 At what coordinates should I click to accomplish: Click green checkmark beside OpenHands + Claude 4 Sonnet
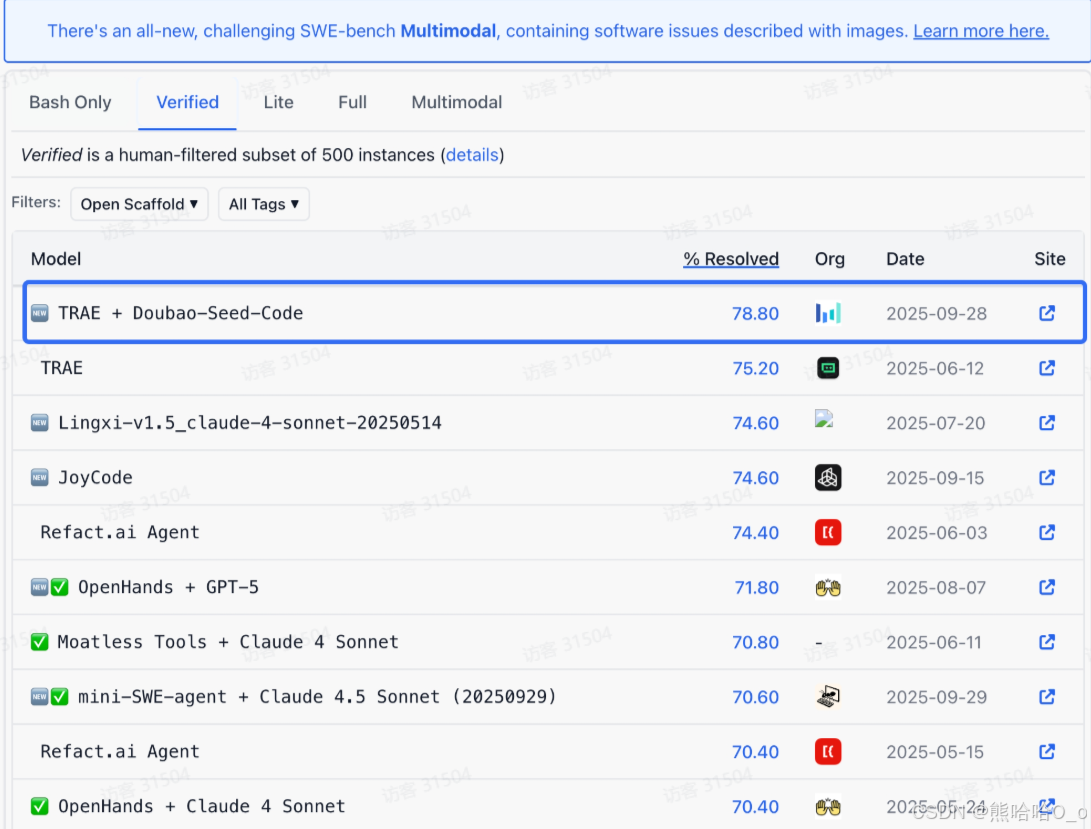pos(40,807)
